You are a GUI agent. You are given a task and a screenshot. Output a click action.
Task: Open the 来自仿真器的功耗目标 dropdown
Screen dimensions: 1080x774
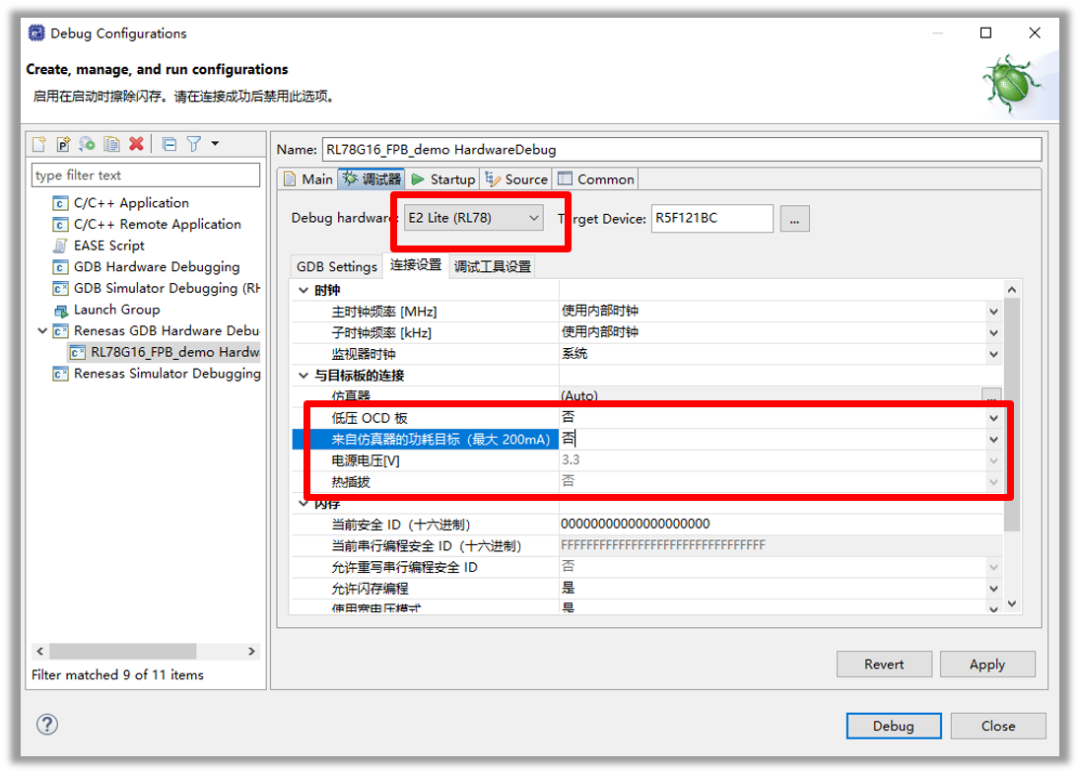993,440
